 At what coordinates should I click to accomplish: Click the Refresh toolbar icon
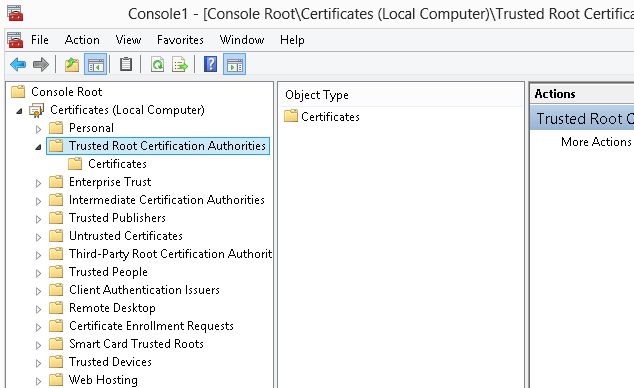[x=157, y=64]
